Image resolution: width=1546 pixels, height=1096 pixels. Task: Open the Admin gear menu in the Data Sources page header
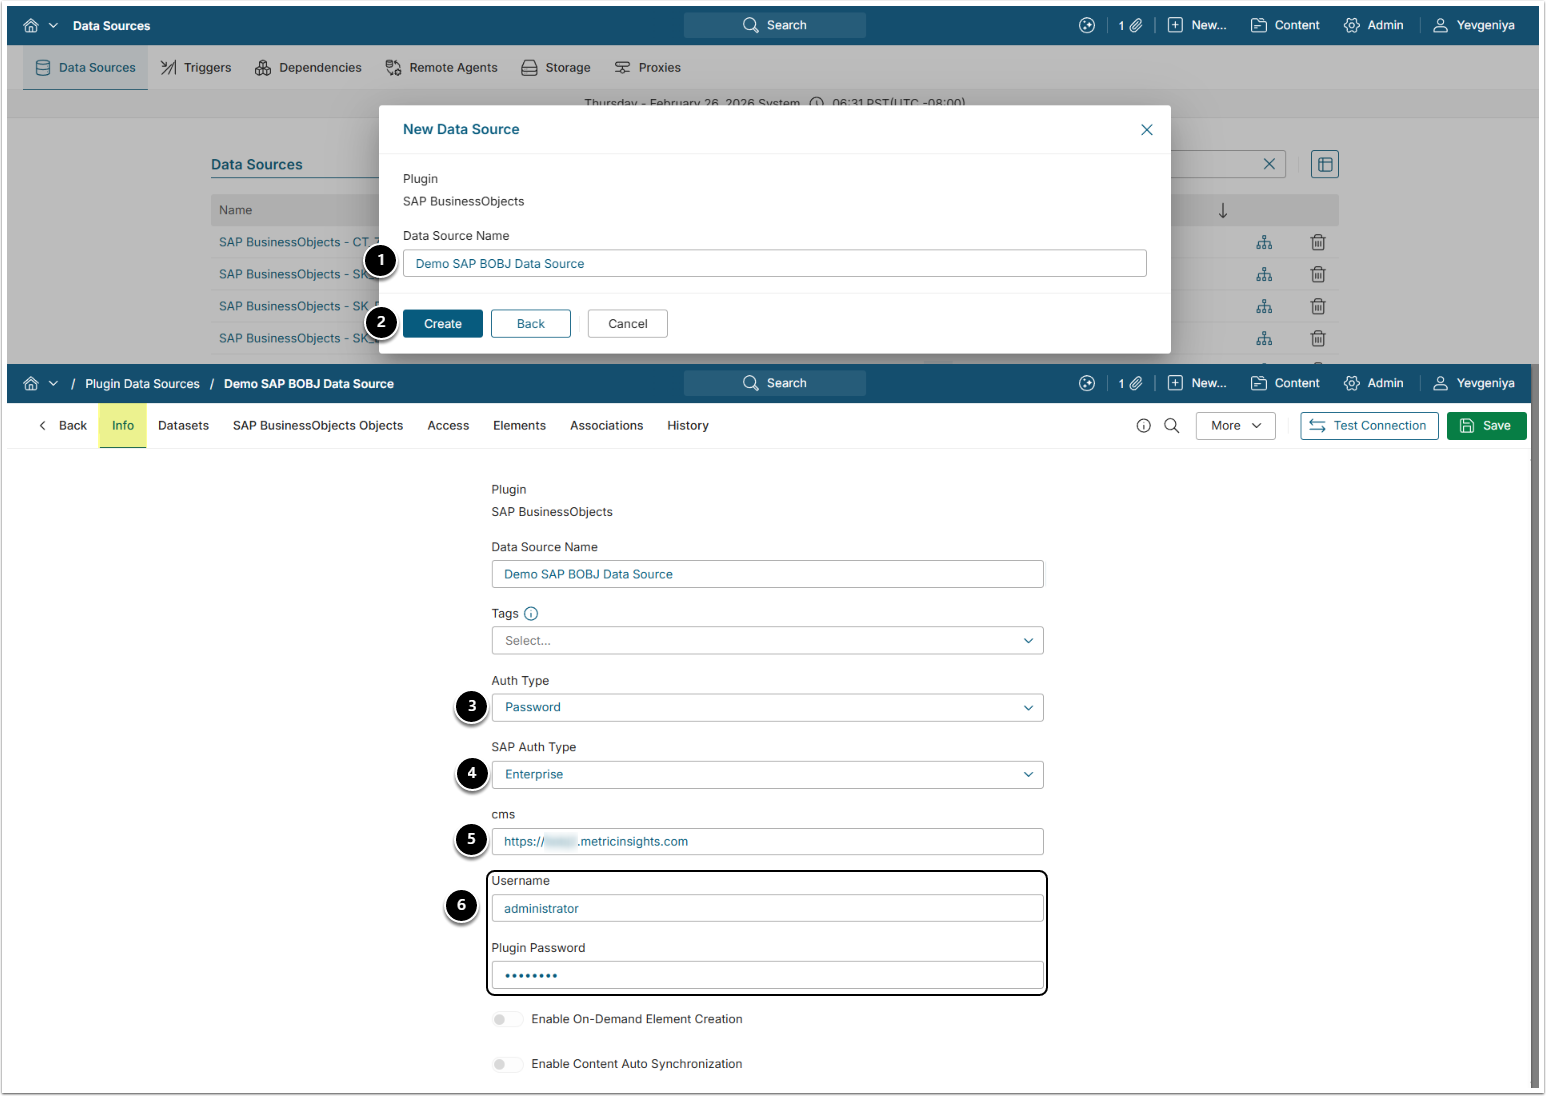point(1374,25)
